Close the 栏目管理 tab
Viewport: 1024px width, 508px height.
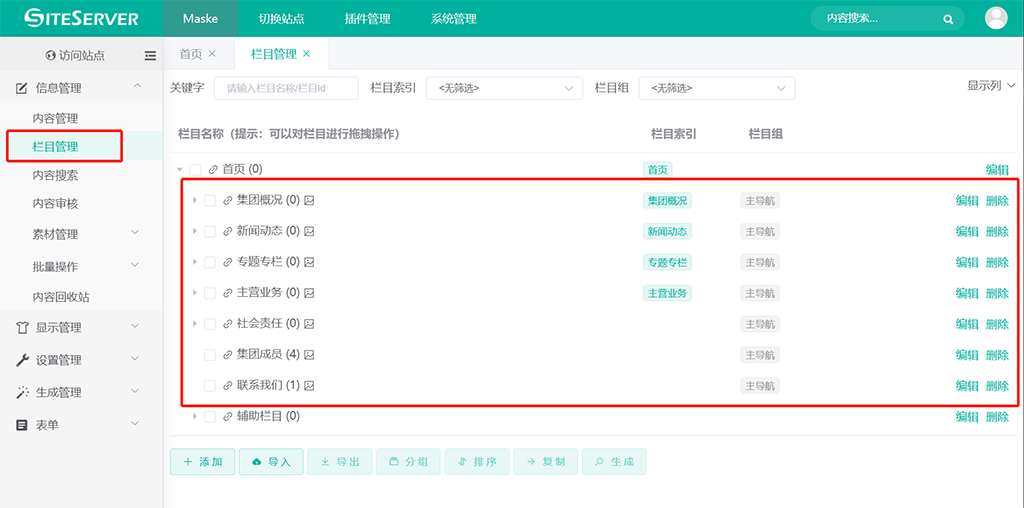tap(307, 54)
